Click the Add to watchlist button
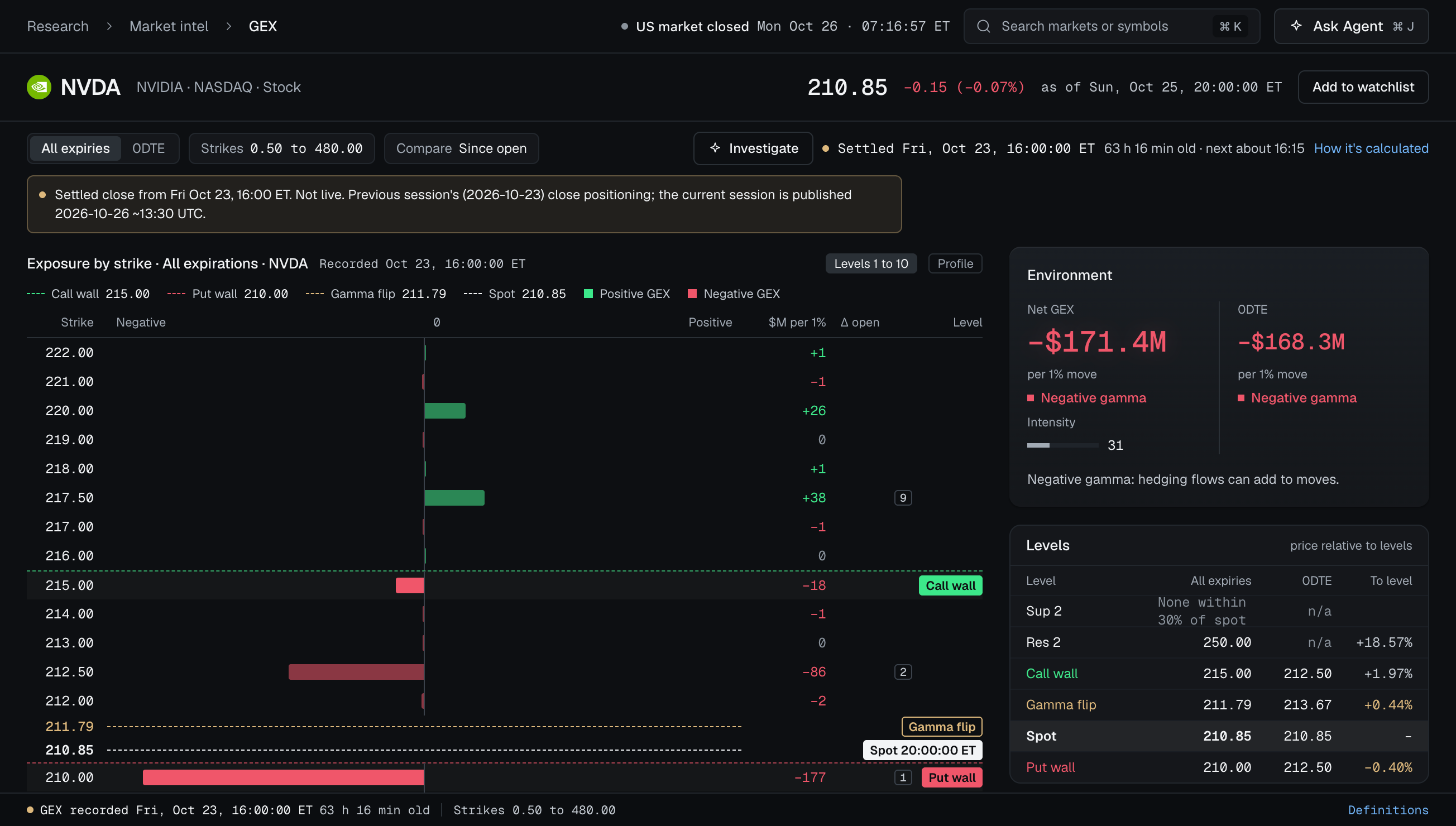The image size is (1456, 826). pyautogui.click(x=1363, y=87)
